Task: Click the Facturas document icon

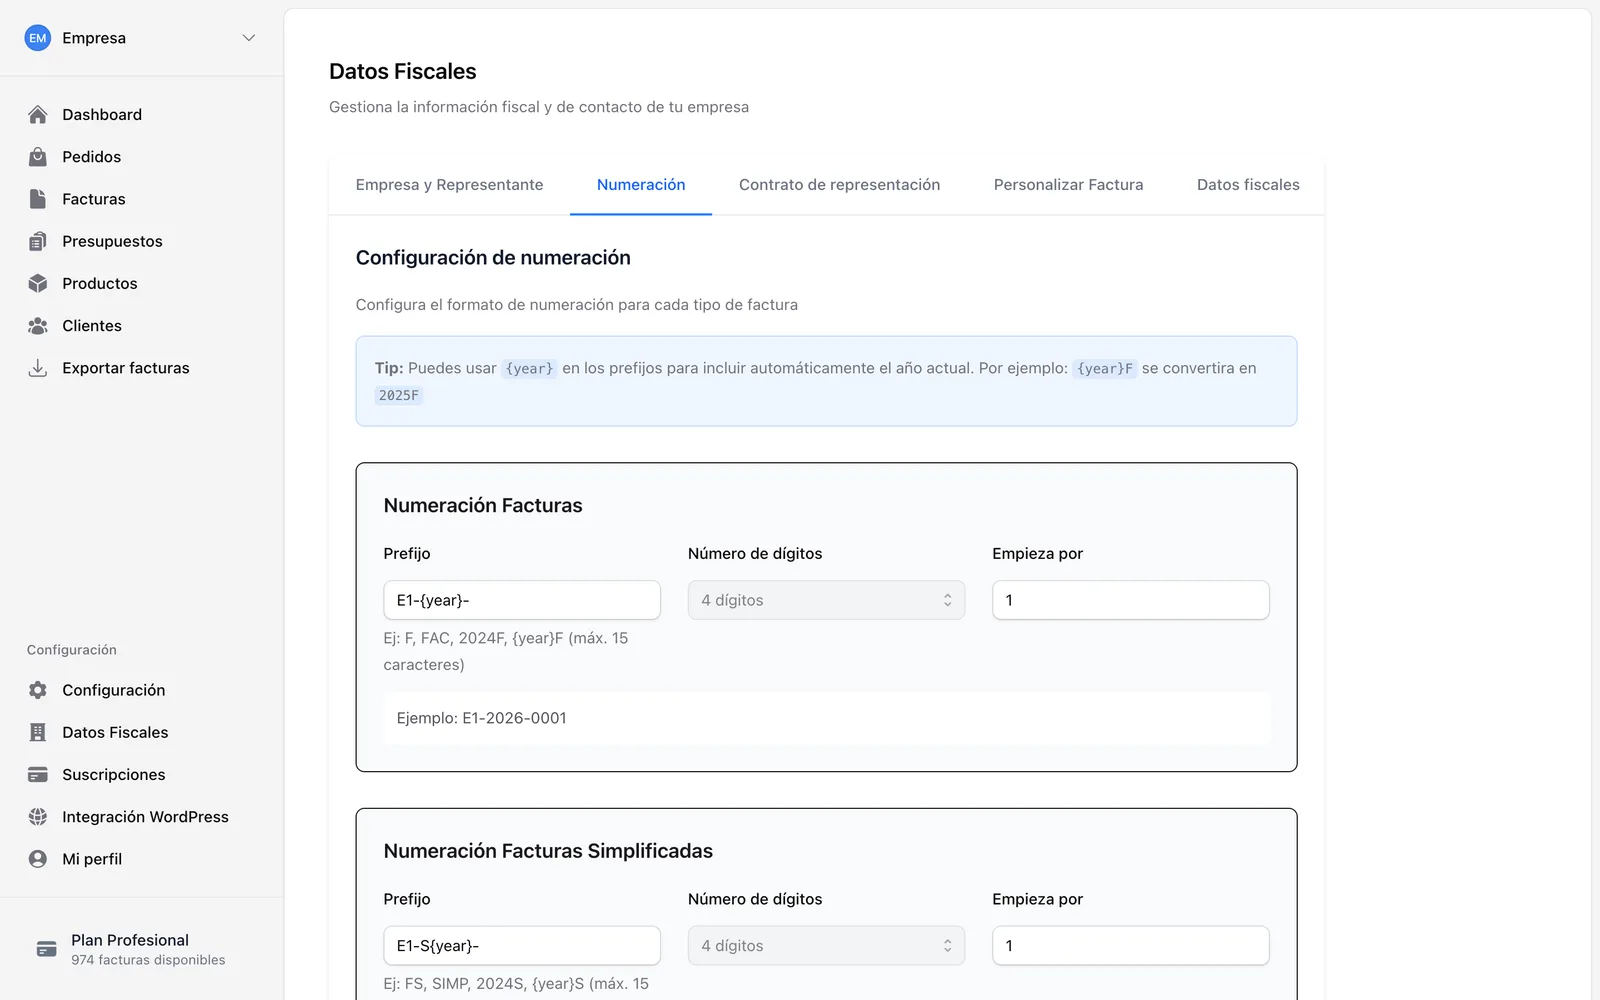Action: 38,199
